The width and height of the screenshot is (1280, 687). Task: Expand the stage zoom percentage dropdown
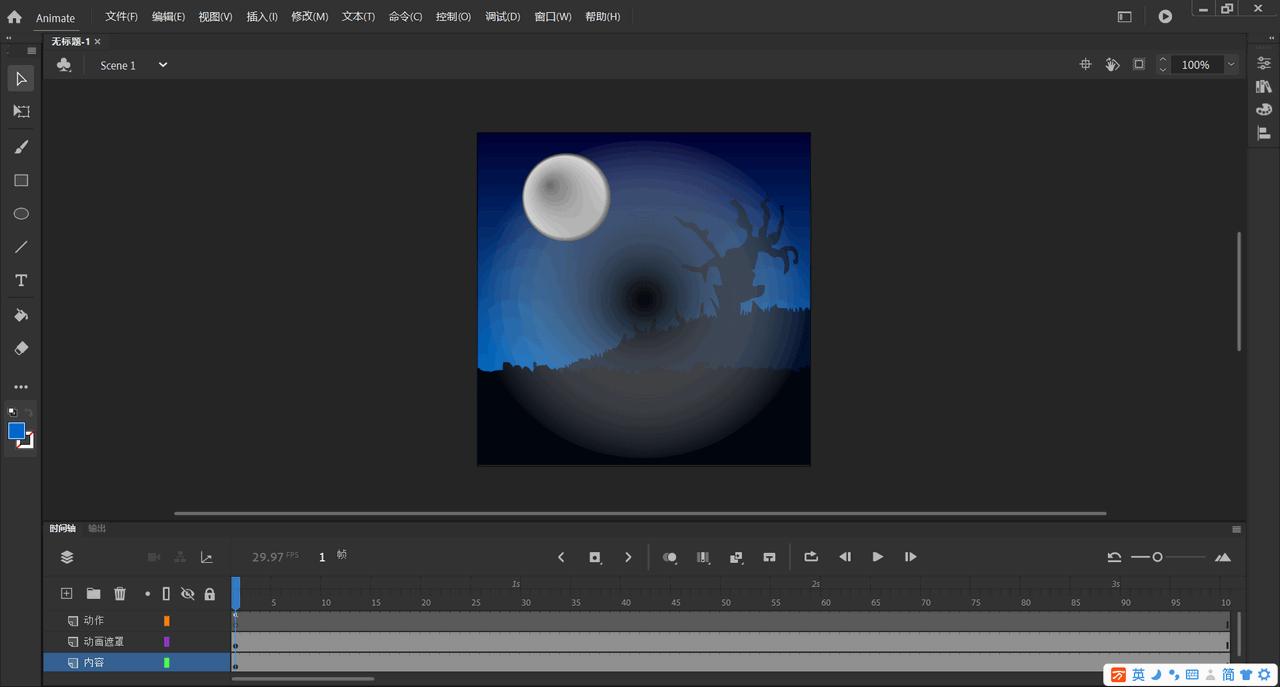tap(1231, 65)
